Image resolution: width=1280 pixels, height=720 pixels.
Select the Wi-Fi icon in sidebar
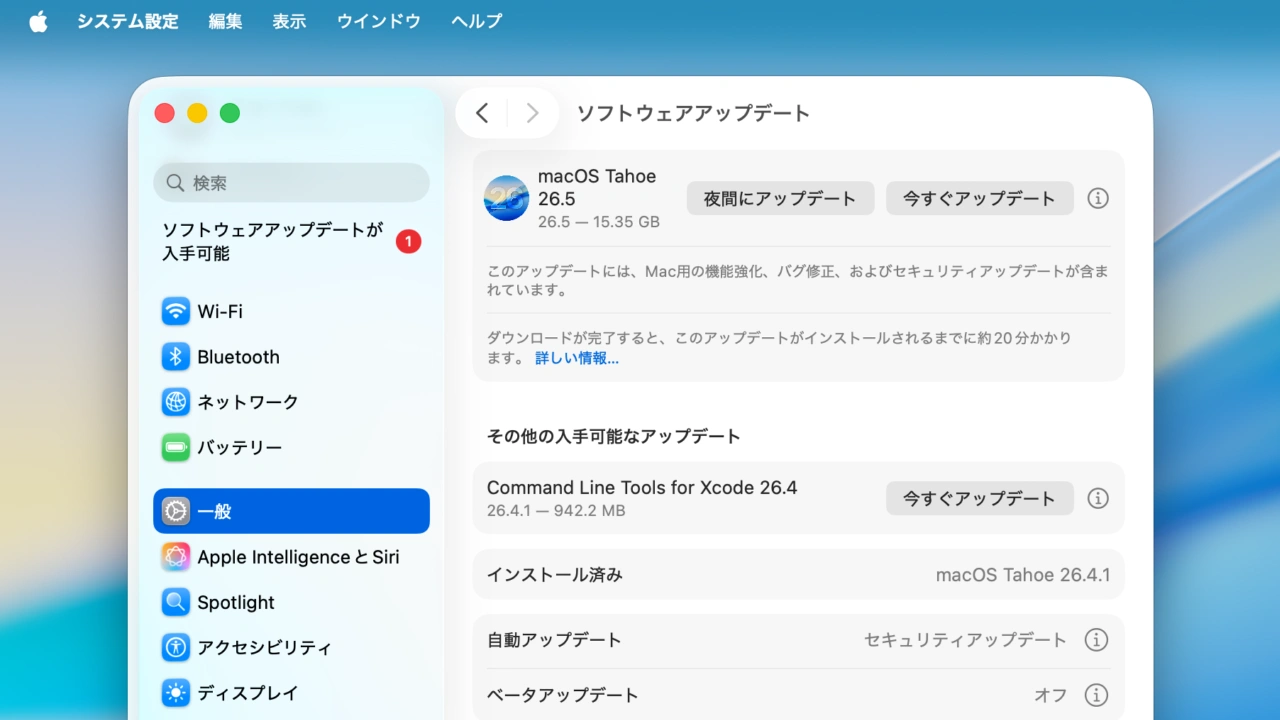pos(176,311)
